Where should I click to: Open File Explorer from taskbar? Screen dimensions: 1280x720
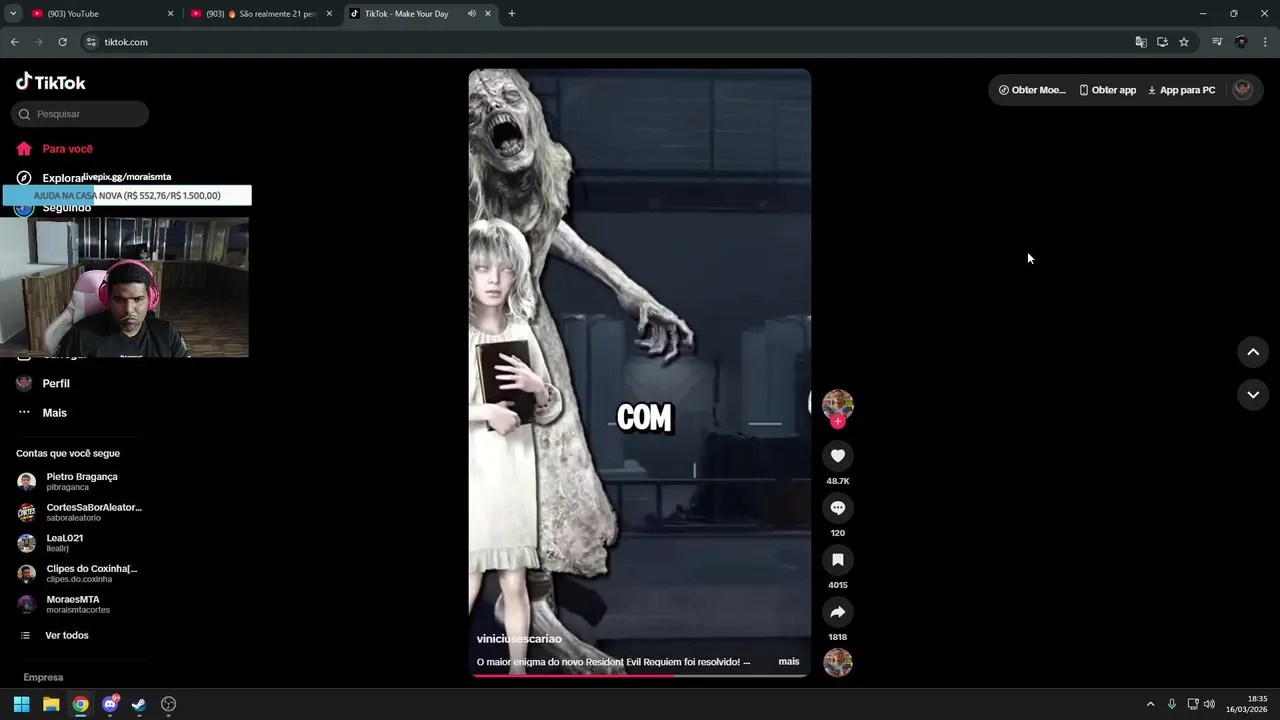pos(51,704)
